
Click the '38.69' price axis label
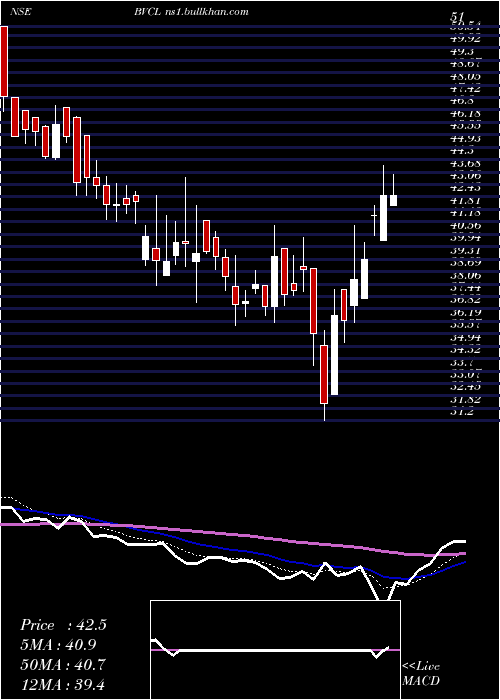466,264
